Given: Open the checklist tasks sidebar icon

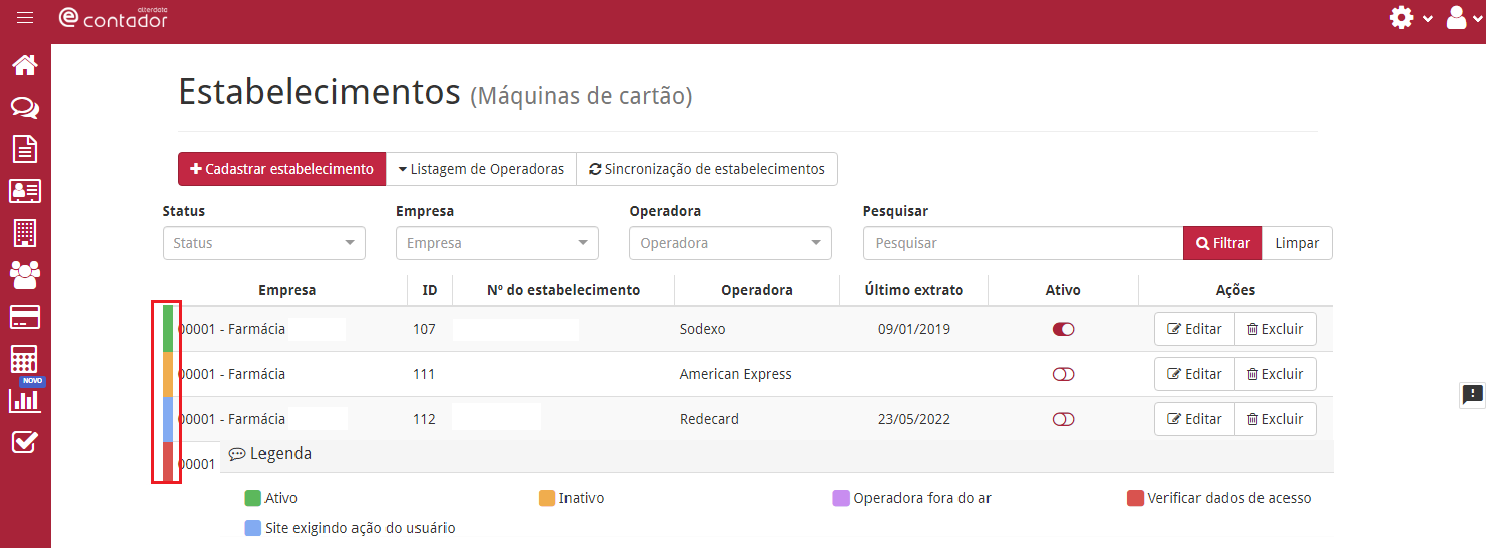Looking at the screenshot, I should coord(25,442).
